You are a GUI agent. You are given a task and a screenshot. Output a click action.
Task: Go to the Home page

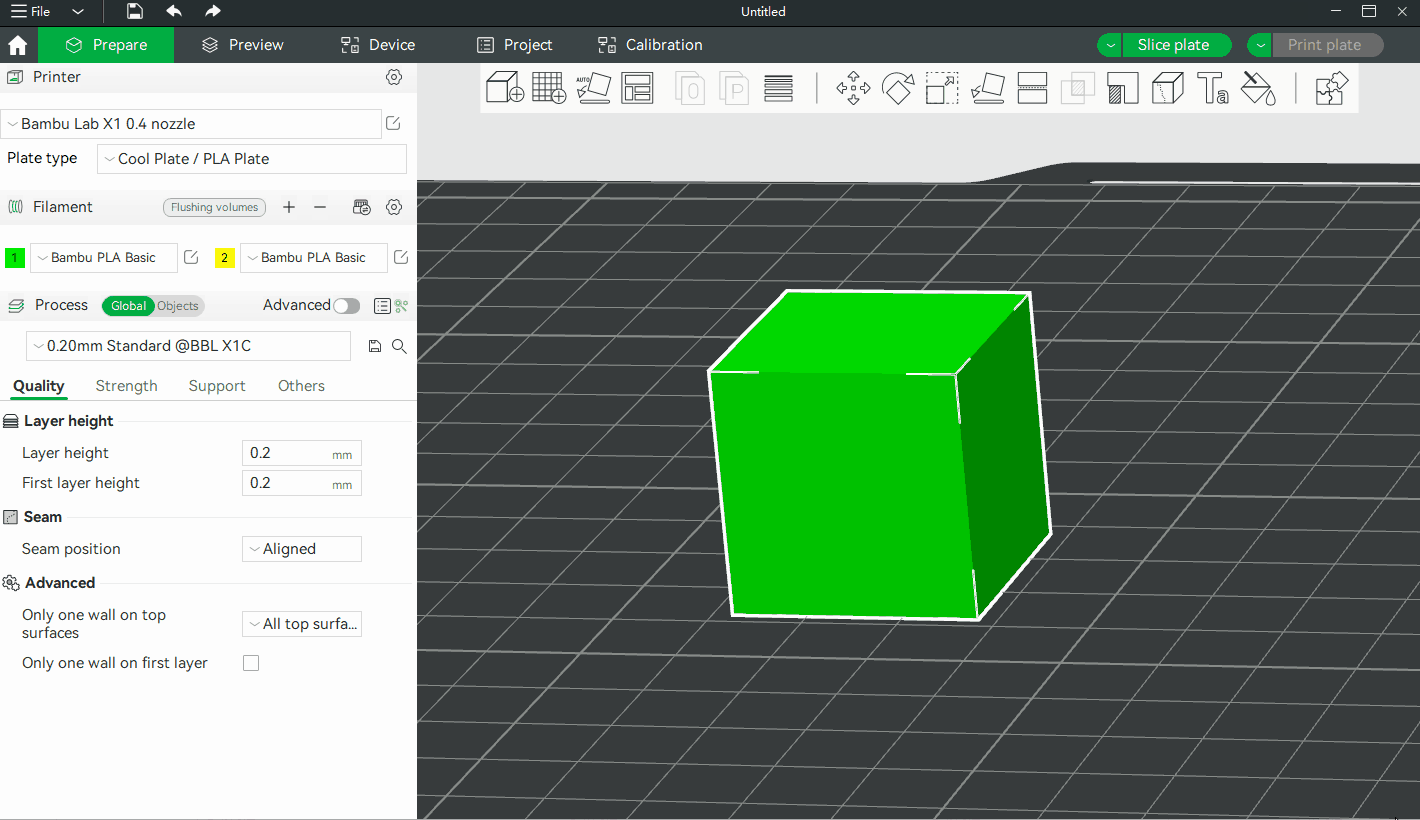(17, 45)
